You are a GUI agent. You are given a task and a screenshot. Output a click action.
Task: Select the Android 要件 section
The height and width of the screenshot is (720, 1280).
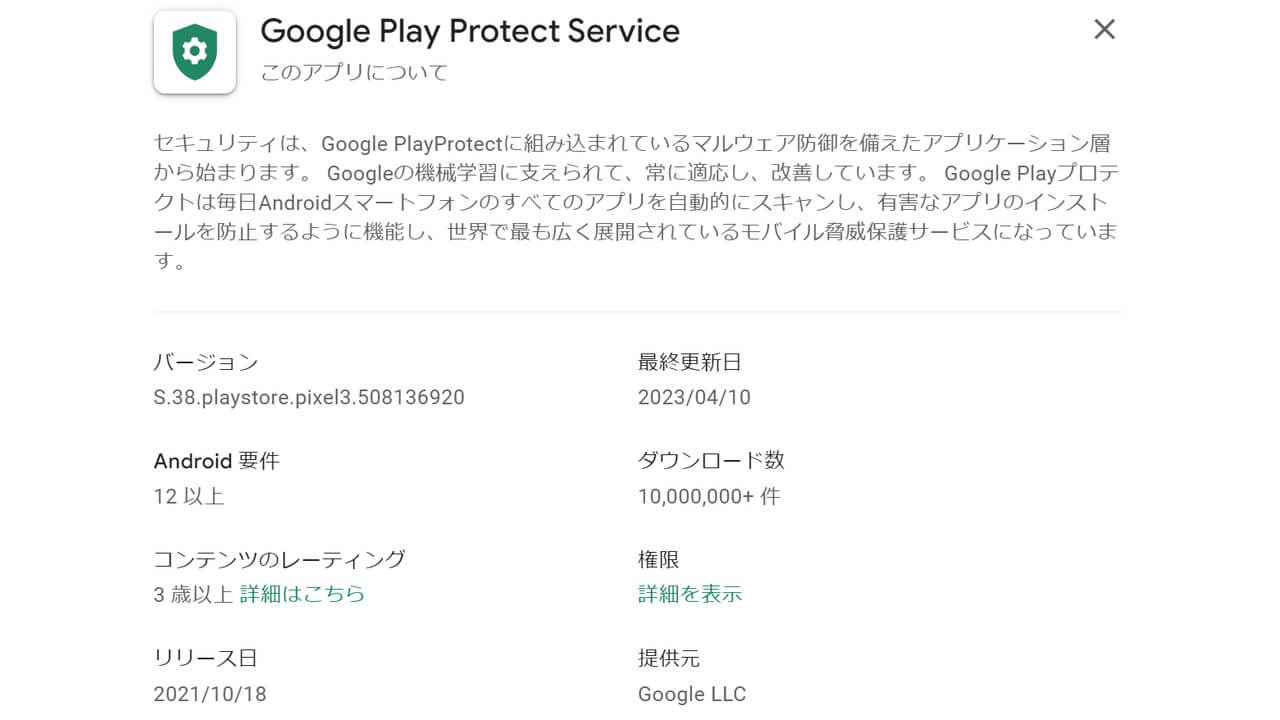coord(216,461)
